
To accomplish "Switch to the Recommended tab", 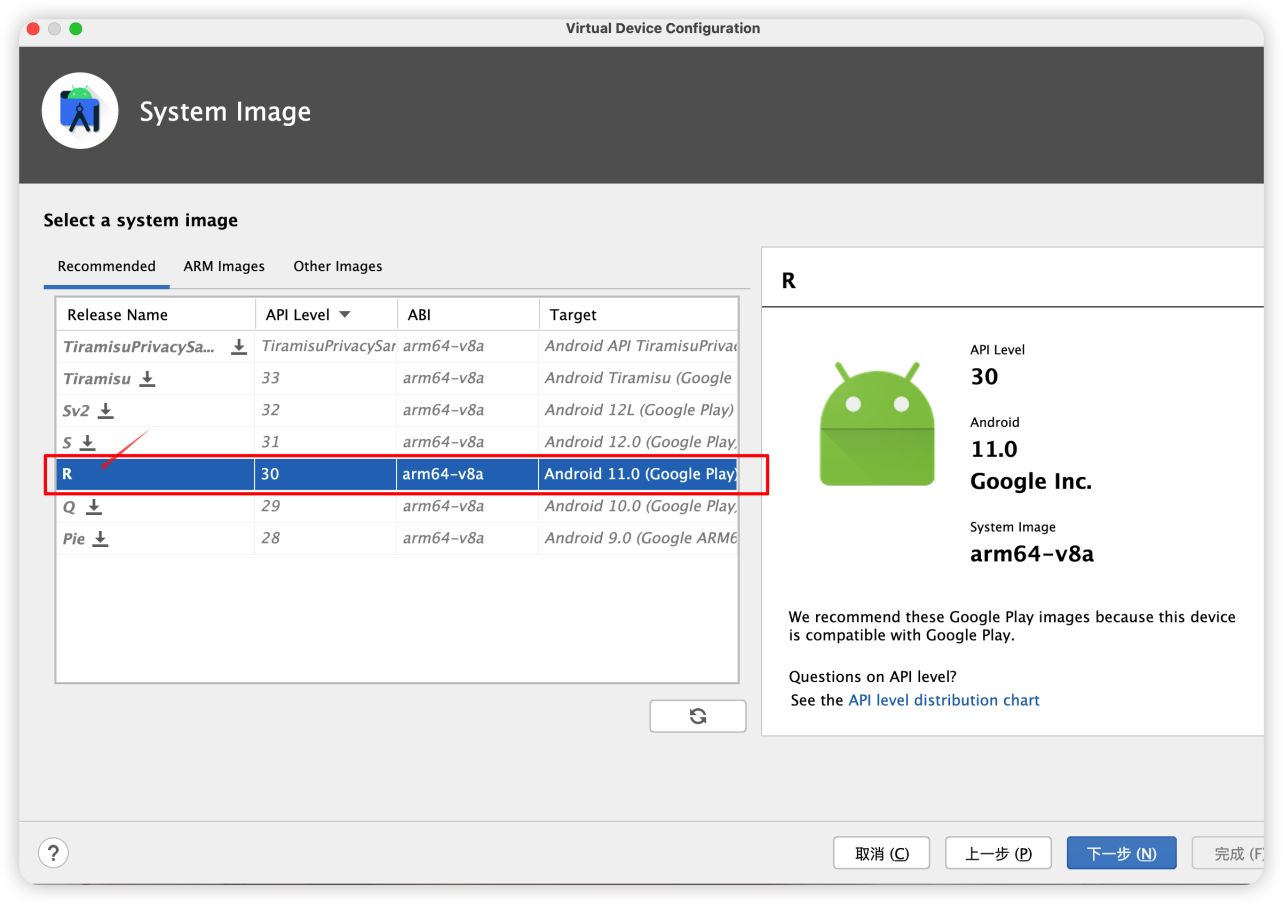I will point(107,267).
